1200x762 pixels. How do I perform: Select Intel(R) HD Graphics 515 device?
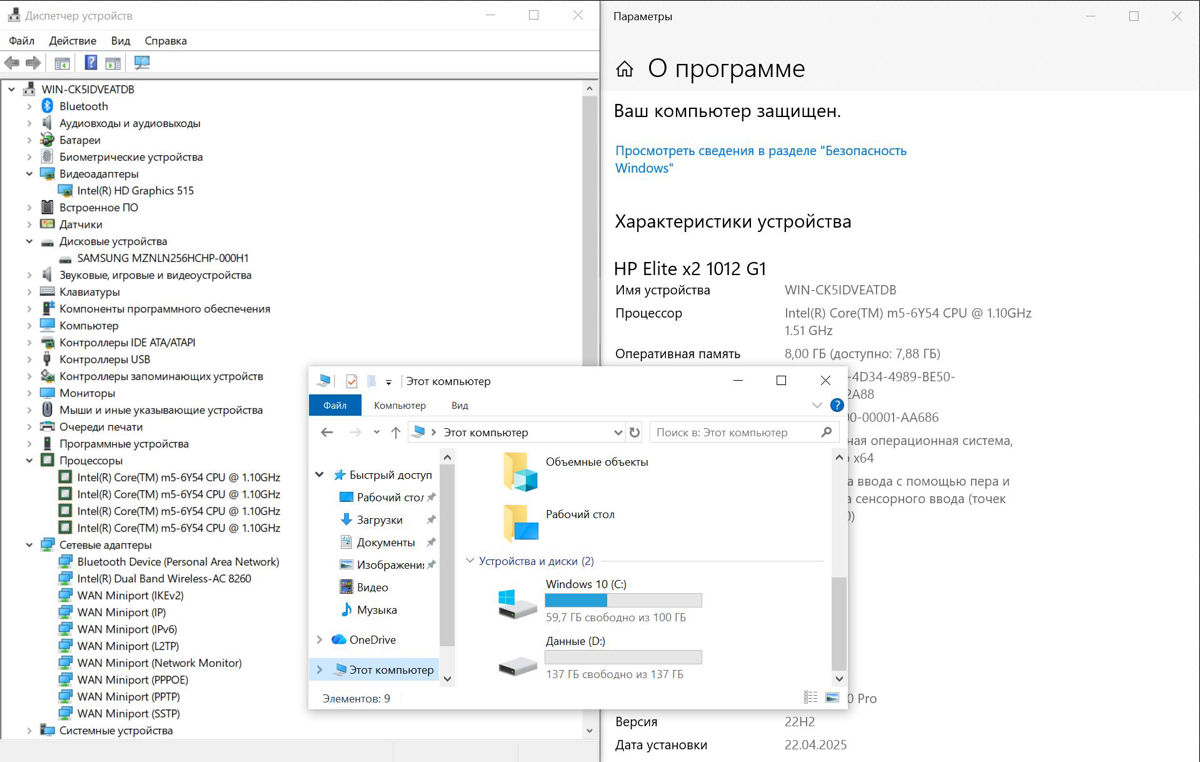pos(135,190)
